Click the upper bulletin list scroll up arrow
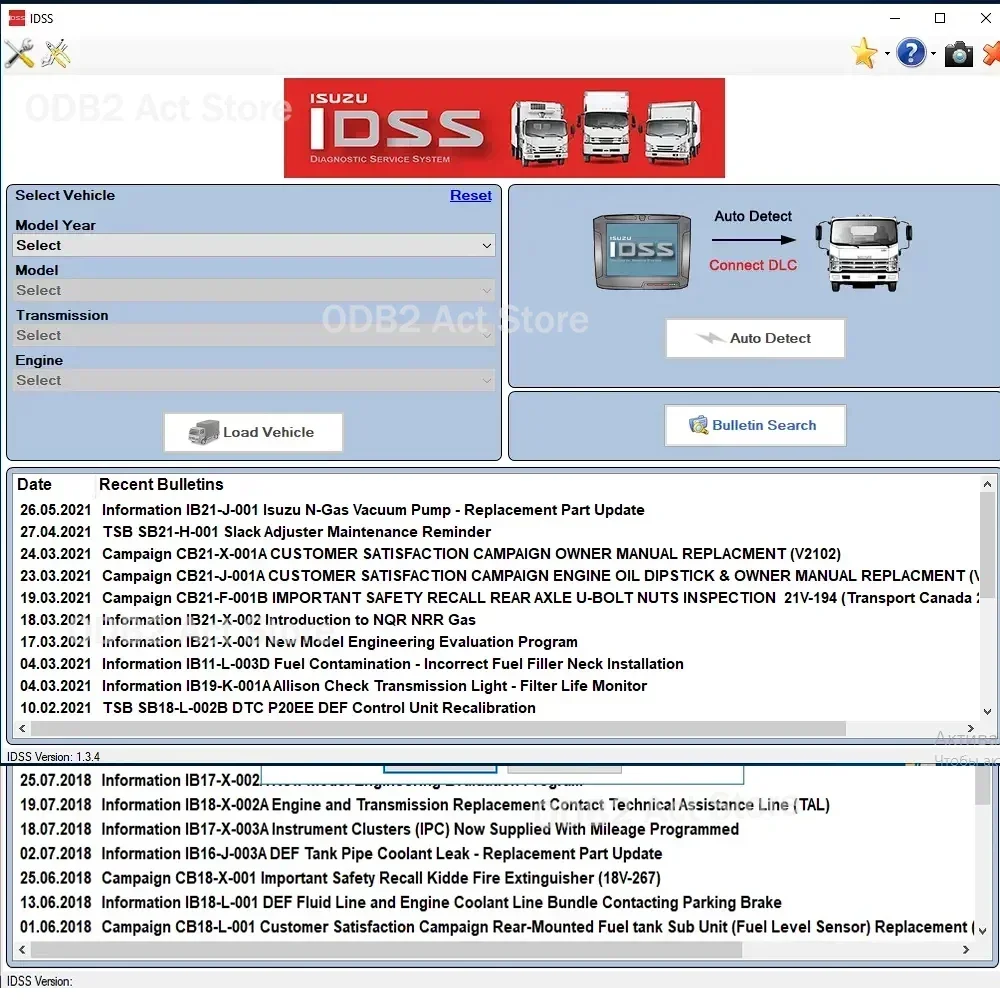Image resolution: width=1000 pixels, height=1000 pixels. tap(987, 484)
